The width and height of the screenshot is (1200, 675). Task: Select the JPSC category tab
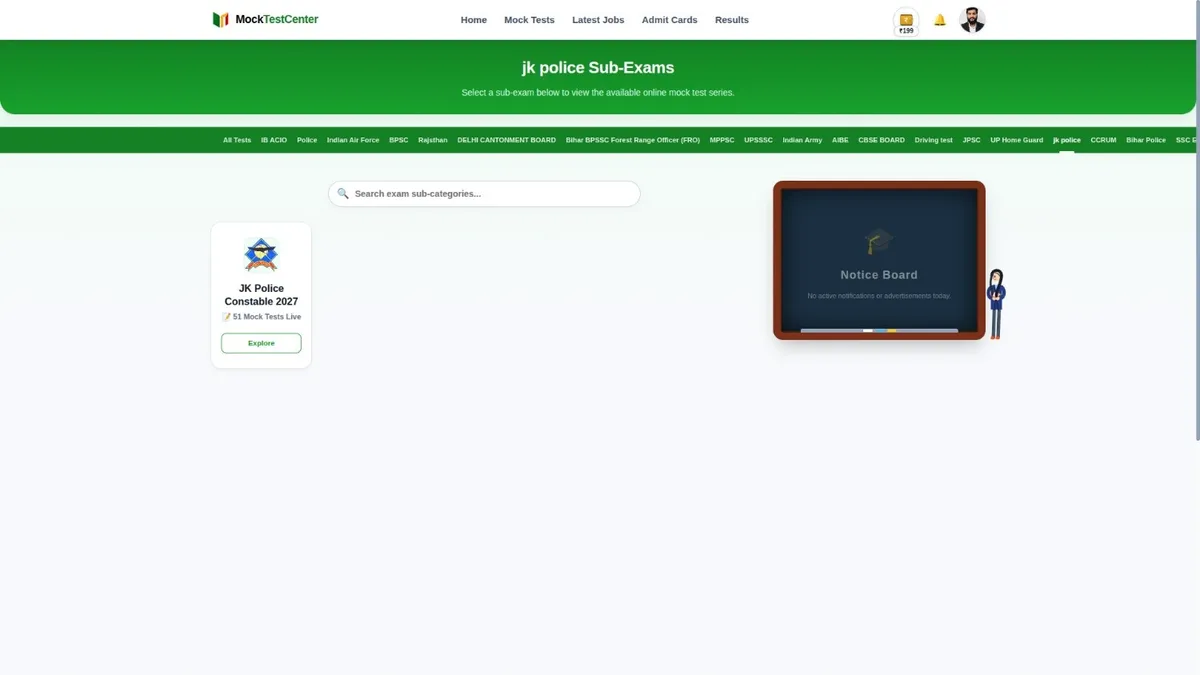972,140
